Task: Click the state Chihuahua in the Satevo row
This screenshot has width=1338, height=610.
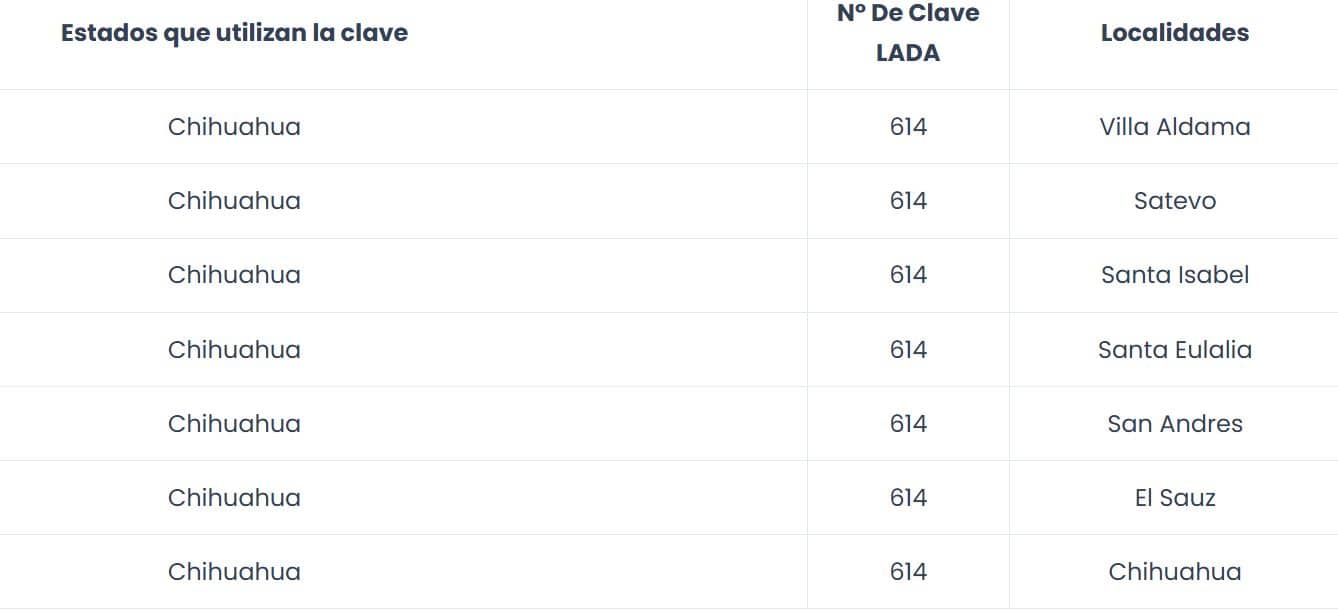Action: 234,201
